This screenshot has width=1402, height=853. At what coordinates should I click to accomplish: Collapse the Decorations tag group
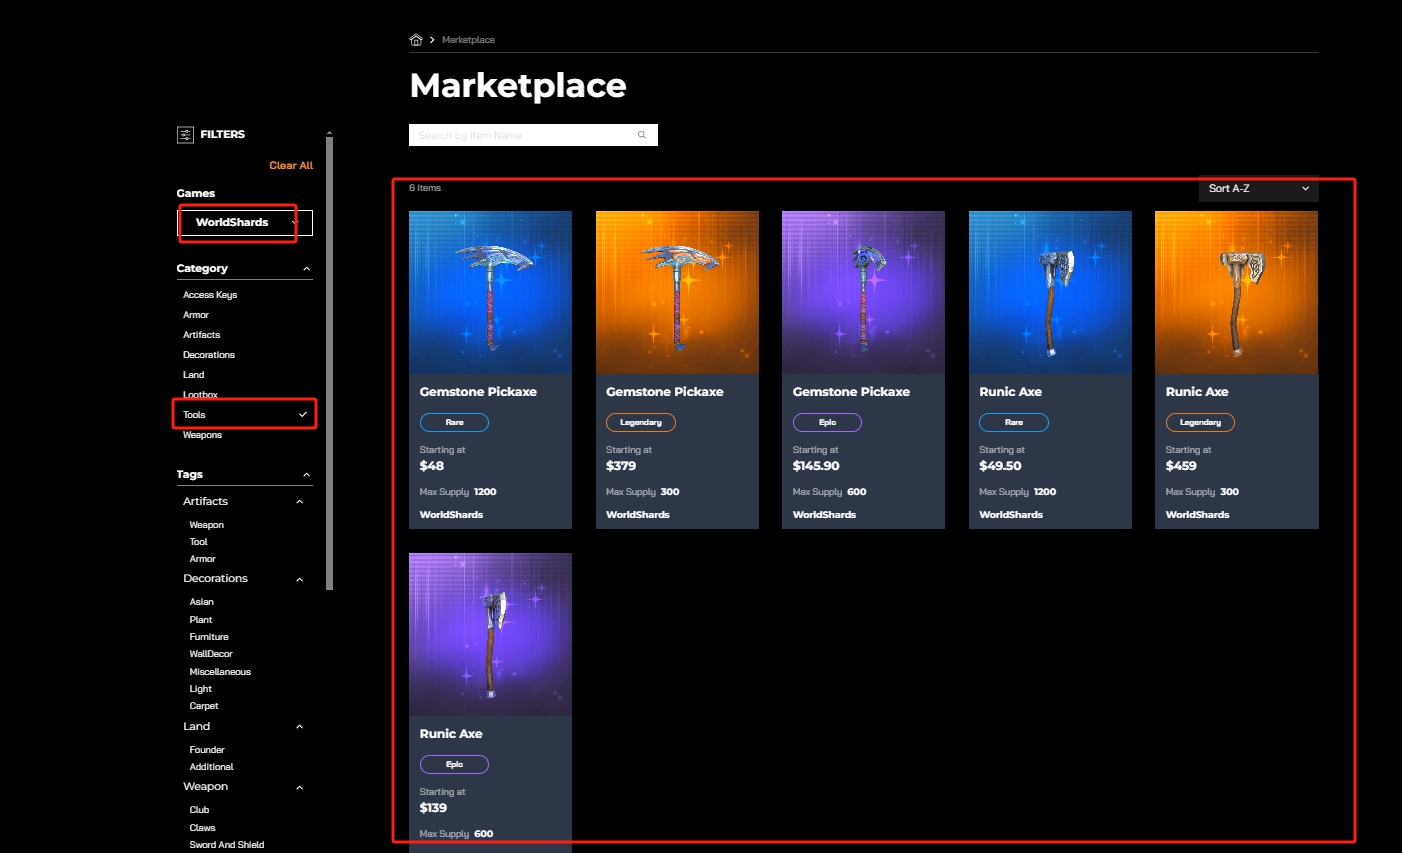coord(299,580)
